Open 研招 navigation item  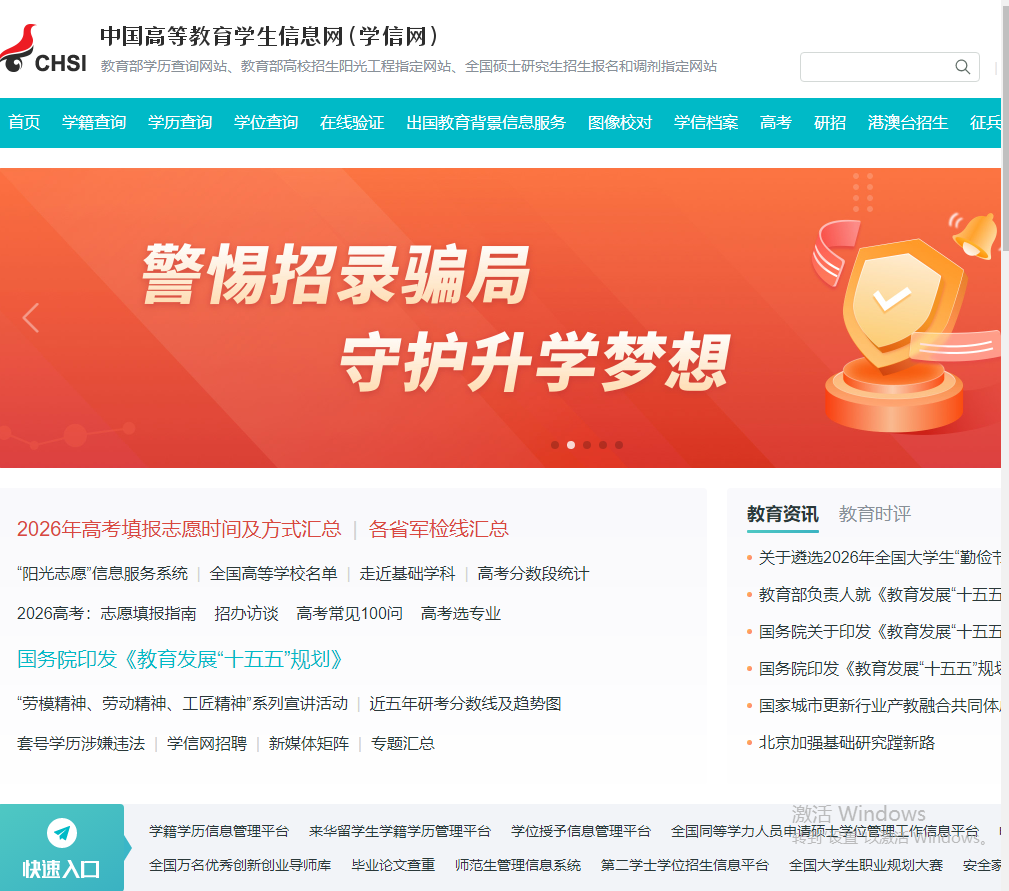pyautogui.click(x=829, y=122)
